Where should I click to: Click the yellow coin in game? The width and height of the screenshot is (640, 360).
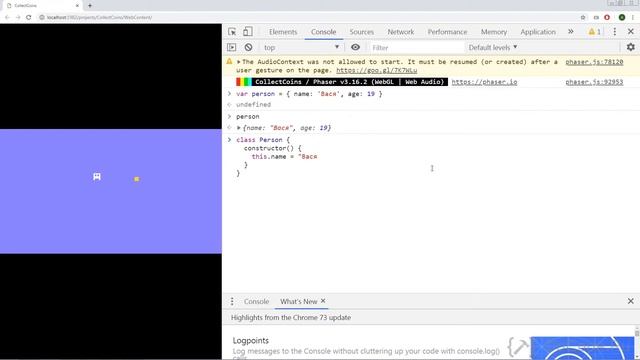pyautogui.click(x=137, y=179)
